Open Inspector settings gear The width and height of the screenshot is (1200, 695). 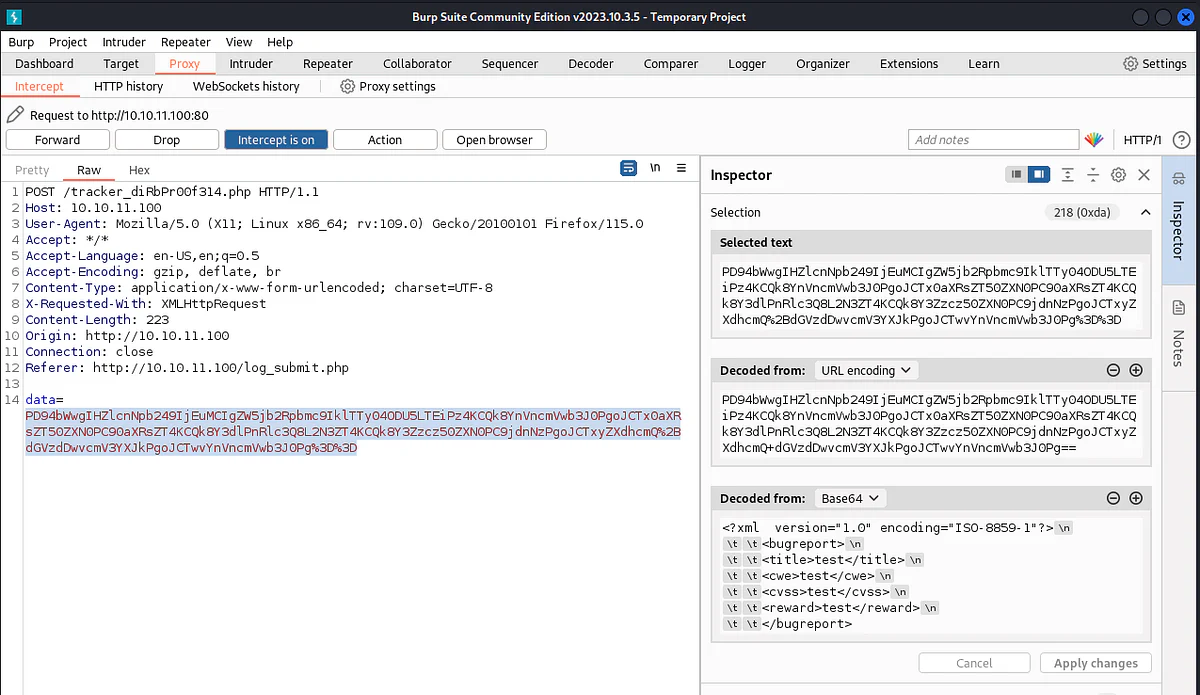1119,175
